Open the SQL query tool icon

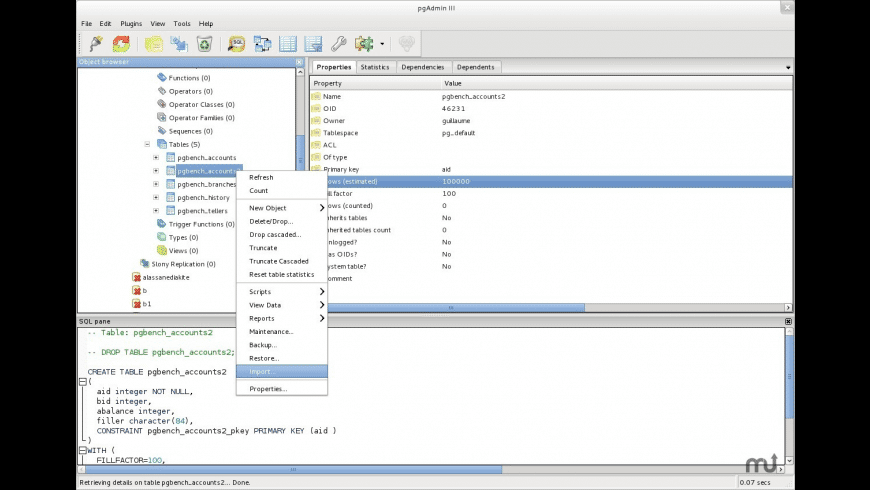(236, 44)
